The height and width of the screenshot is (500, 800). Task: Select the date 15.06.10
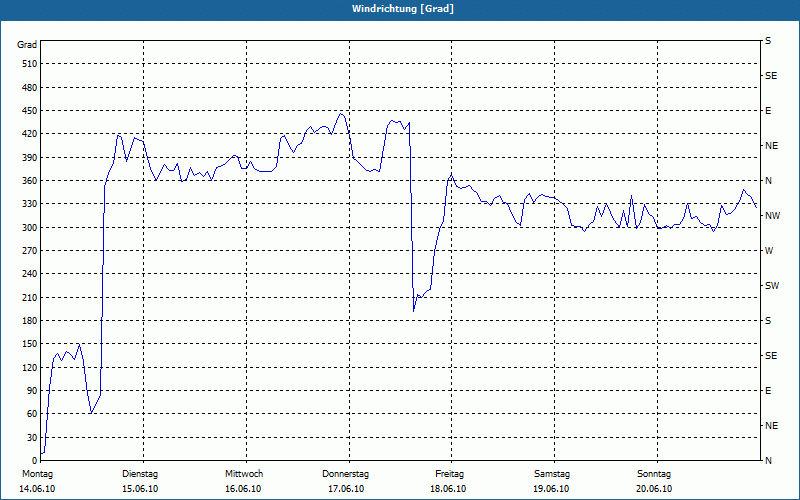click(140, 489)
